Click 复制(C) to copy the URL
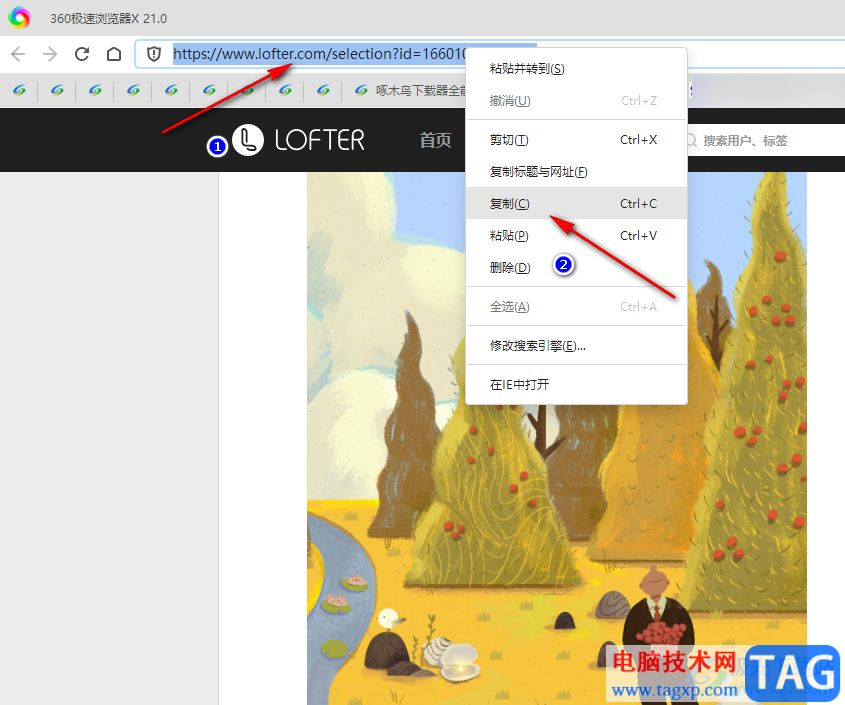845x705 pixels. click(576, 204)
